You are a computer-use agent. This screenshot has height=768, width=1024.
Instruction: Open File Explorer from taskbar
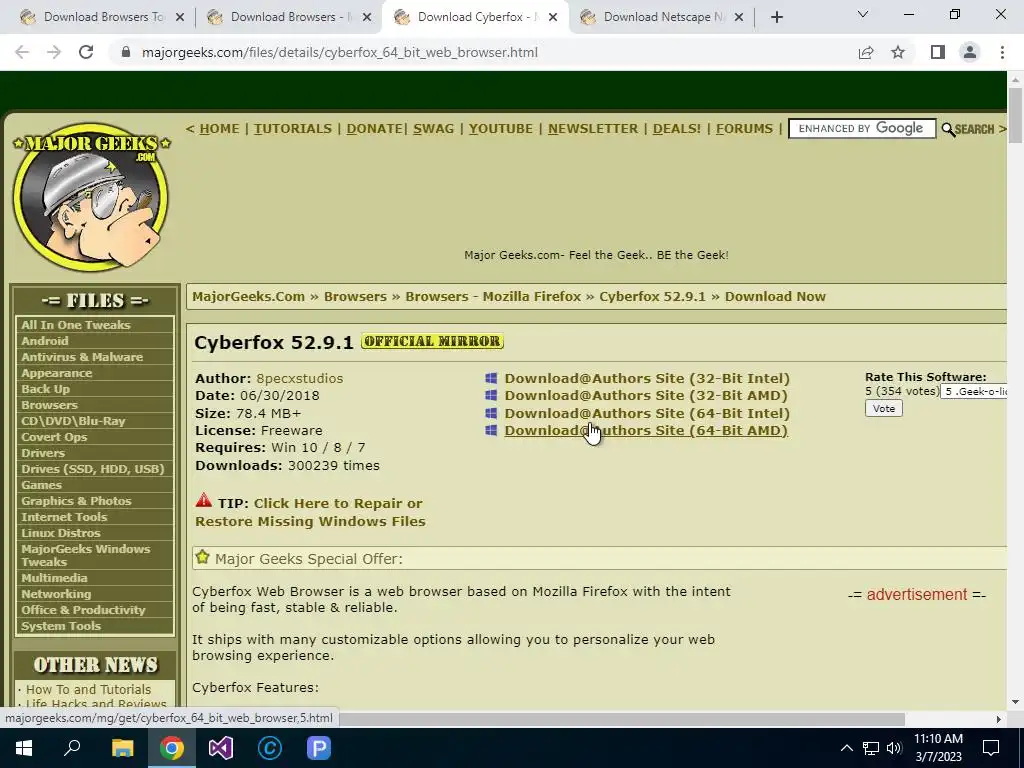point(122,748)
